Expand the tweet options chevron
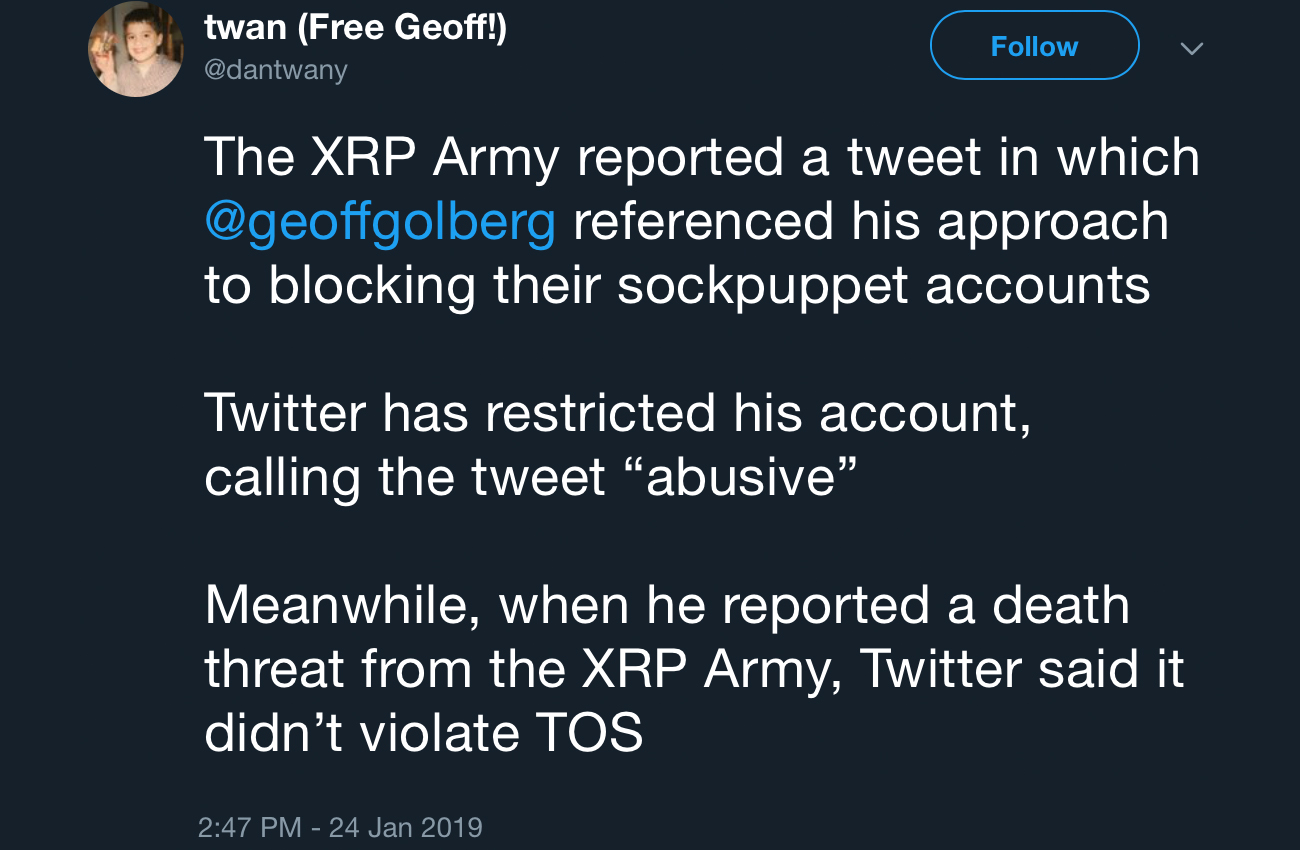This screenshot has width=1300, height=850. 1190,48
